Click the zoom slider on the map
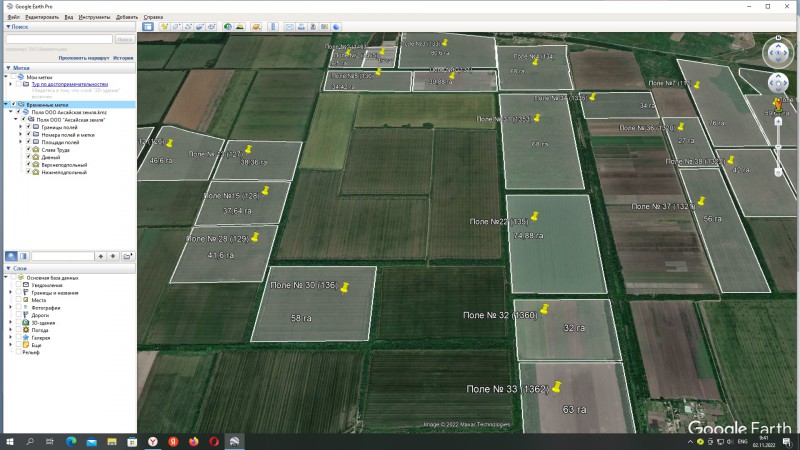Image resolution: width=800 pixels, height=450 pixels. click(x=778, y=147)
